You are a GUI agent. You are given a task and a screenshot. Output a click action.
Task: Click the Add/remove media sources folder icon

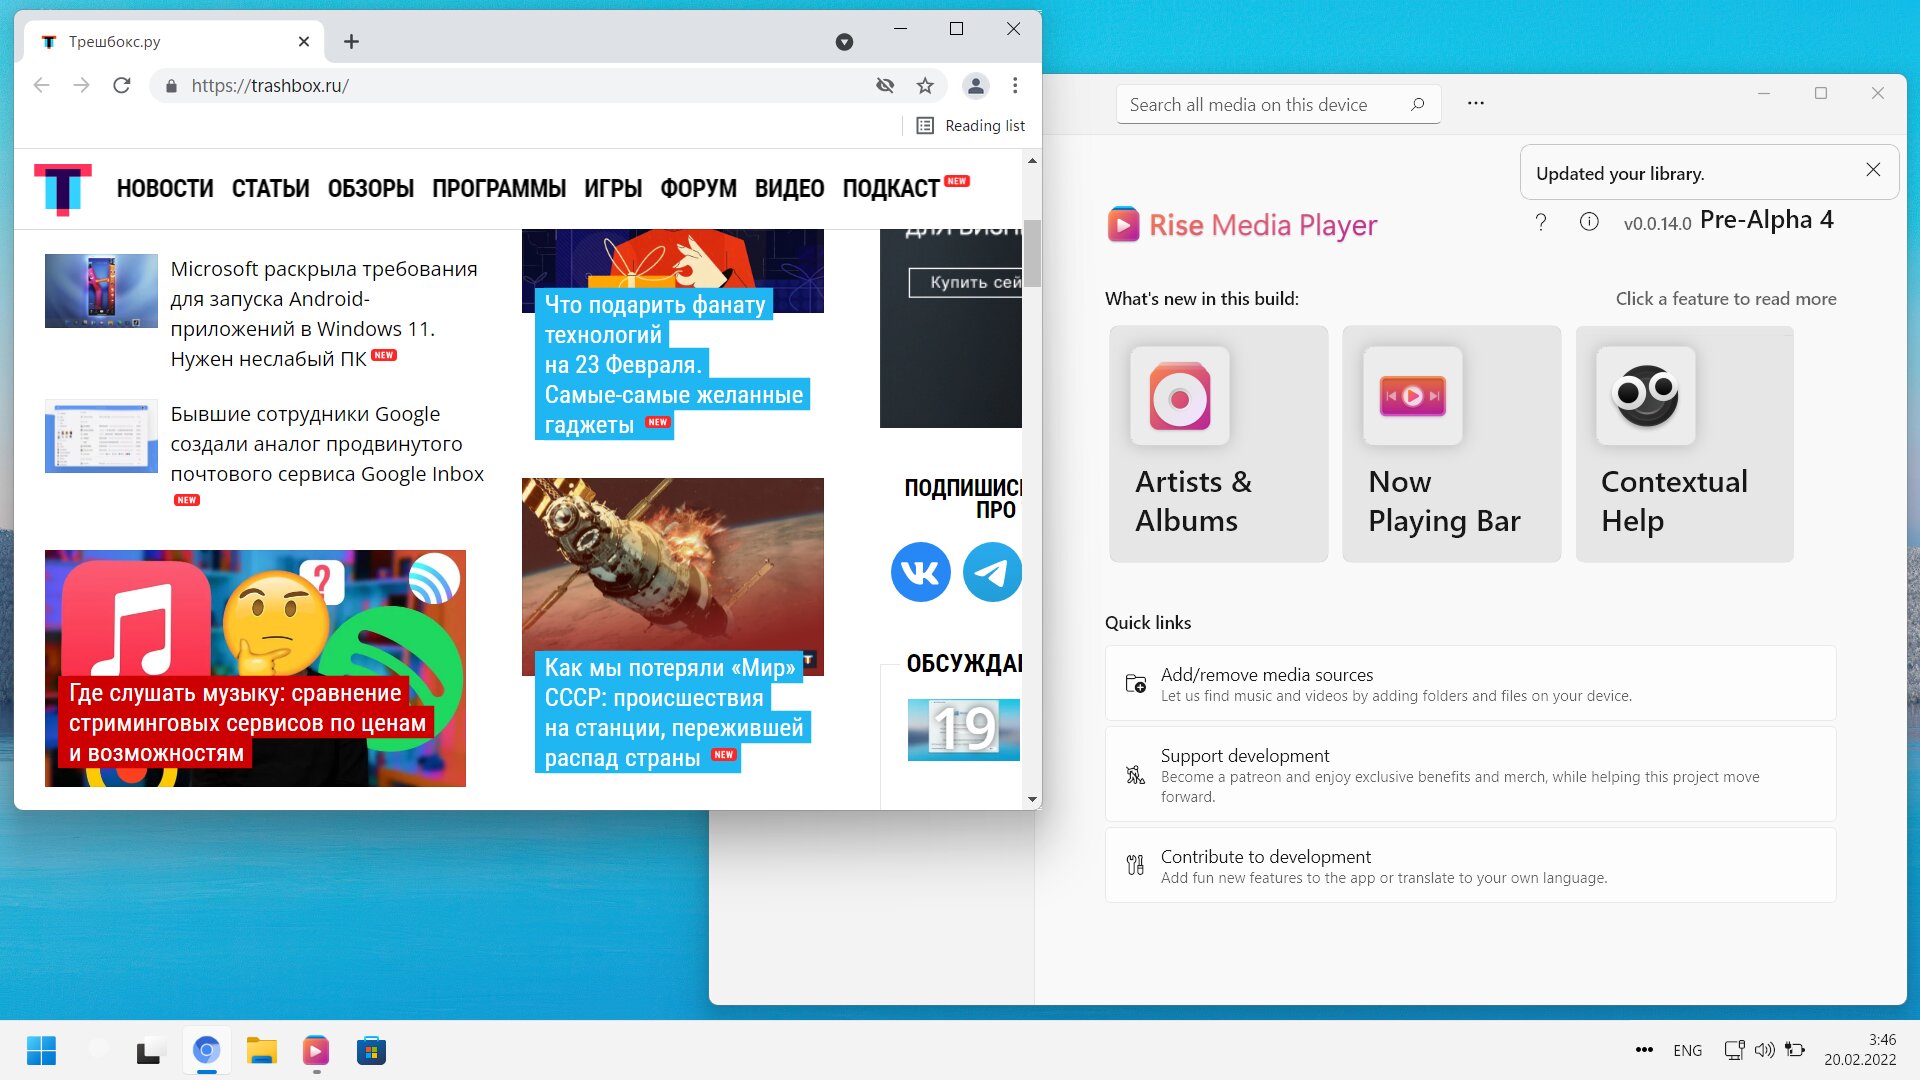[1136, 684]
